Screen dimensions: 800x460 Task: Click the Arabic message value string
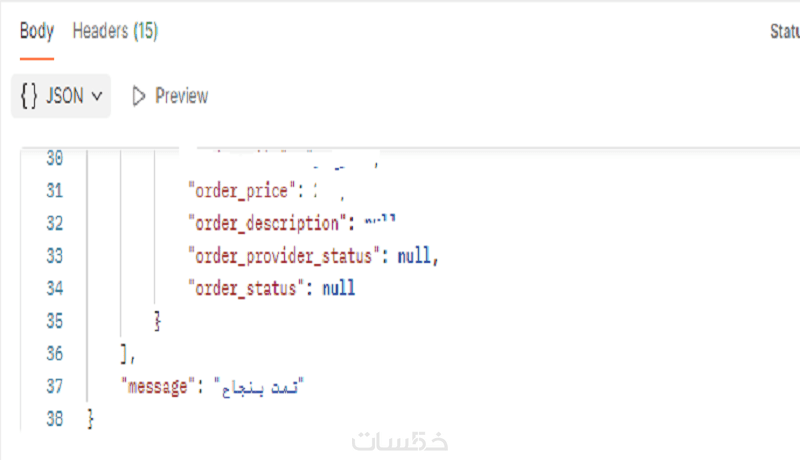point(257,385)
